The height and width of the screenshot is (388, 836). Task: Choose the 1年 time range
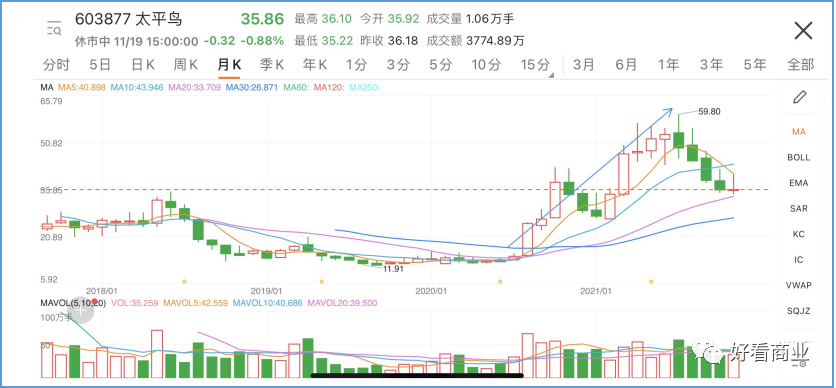point(669,65)
